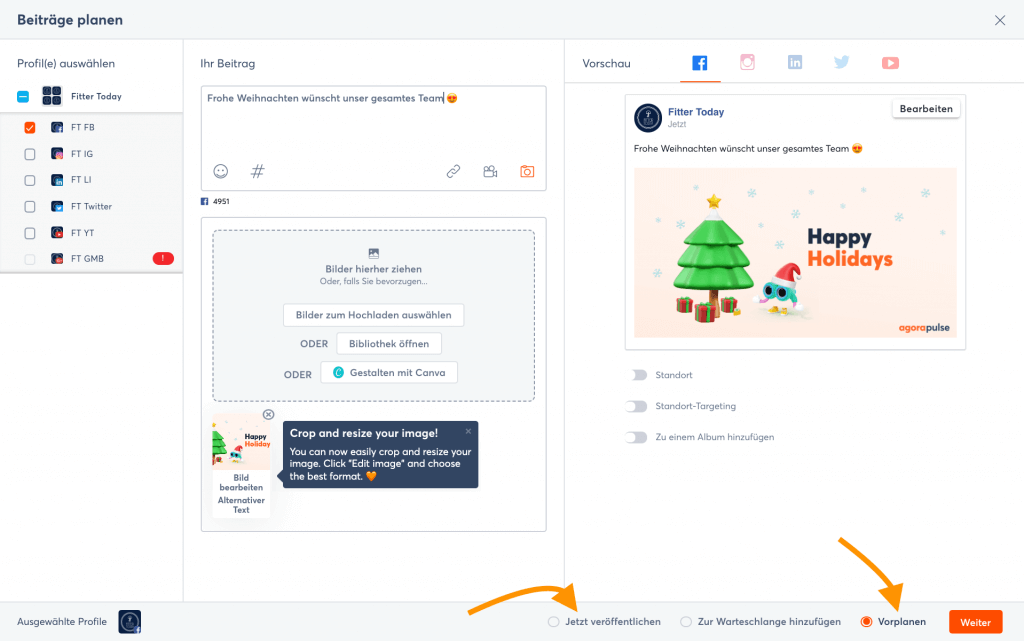Click Bearbeiten on the preview
The image size is (1024, 641).
click(926, 109)
